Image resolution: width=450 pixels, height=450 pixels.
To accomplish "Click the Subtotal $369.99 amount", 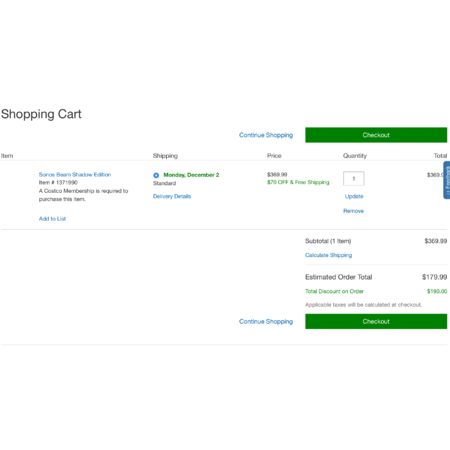I will tap(436, 241).
